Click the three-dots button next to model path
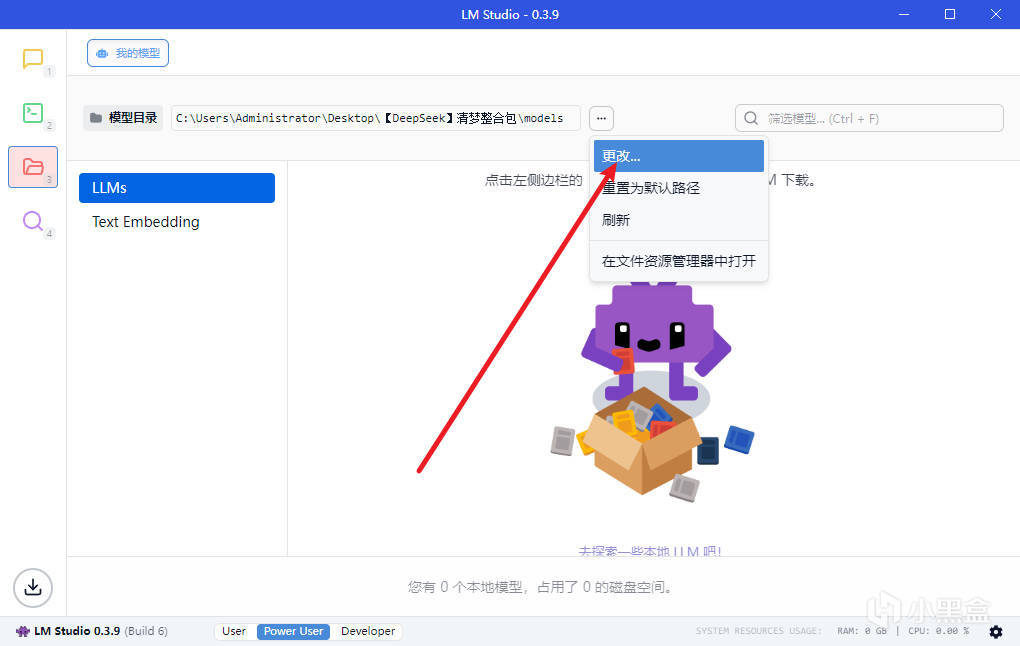This screenshot has width=1020, height=646. [601, 118]
